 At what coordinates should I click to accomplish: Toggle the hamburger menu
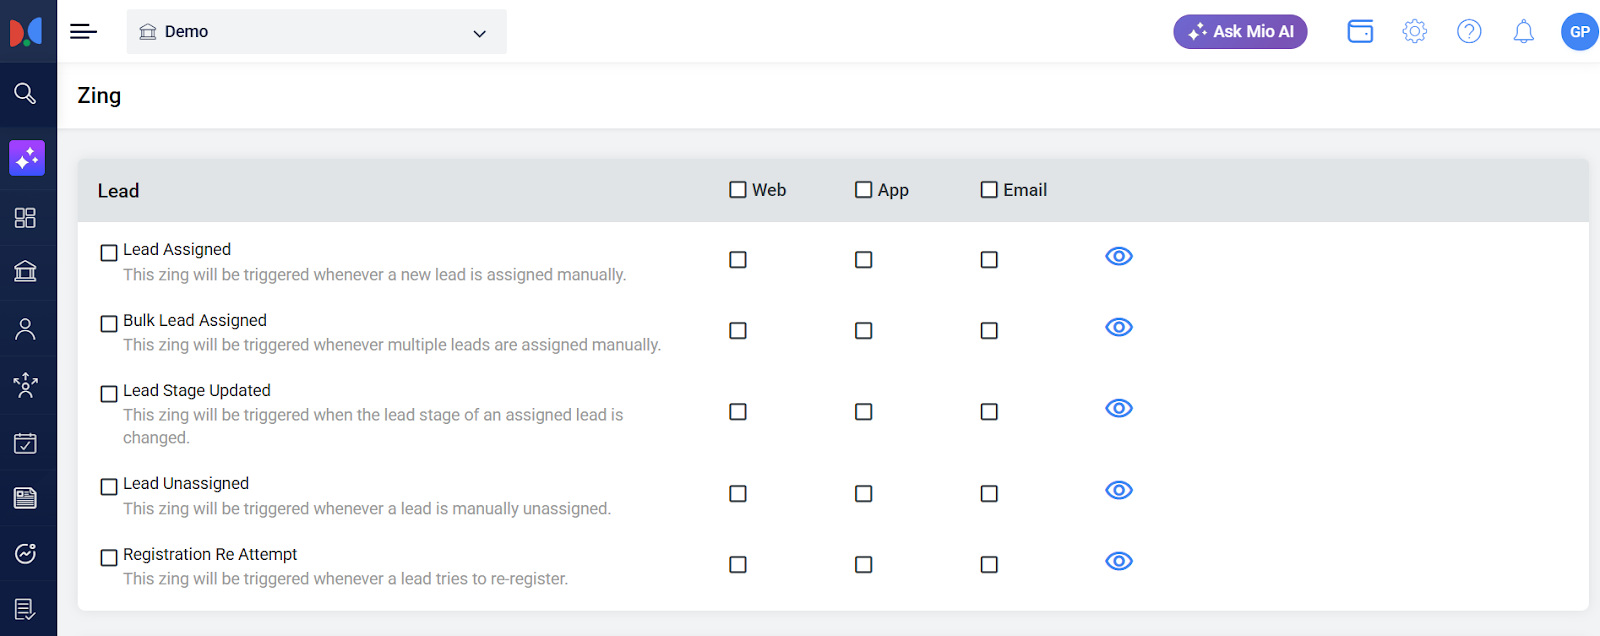[x=83, y=32]
